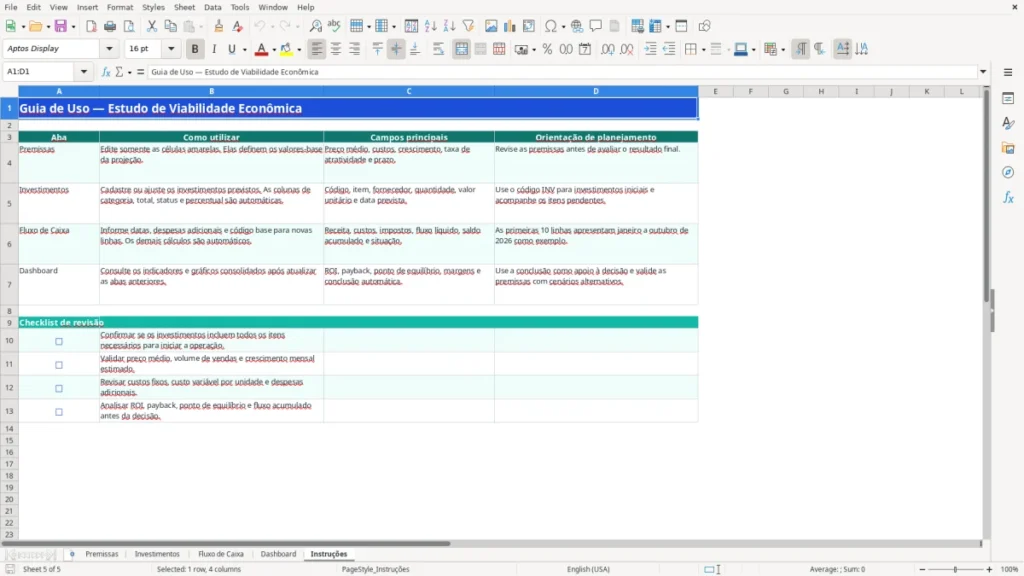Toggle Center Vertically alignment

[396, 49]
